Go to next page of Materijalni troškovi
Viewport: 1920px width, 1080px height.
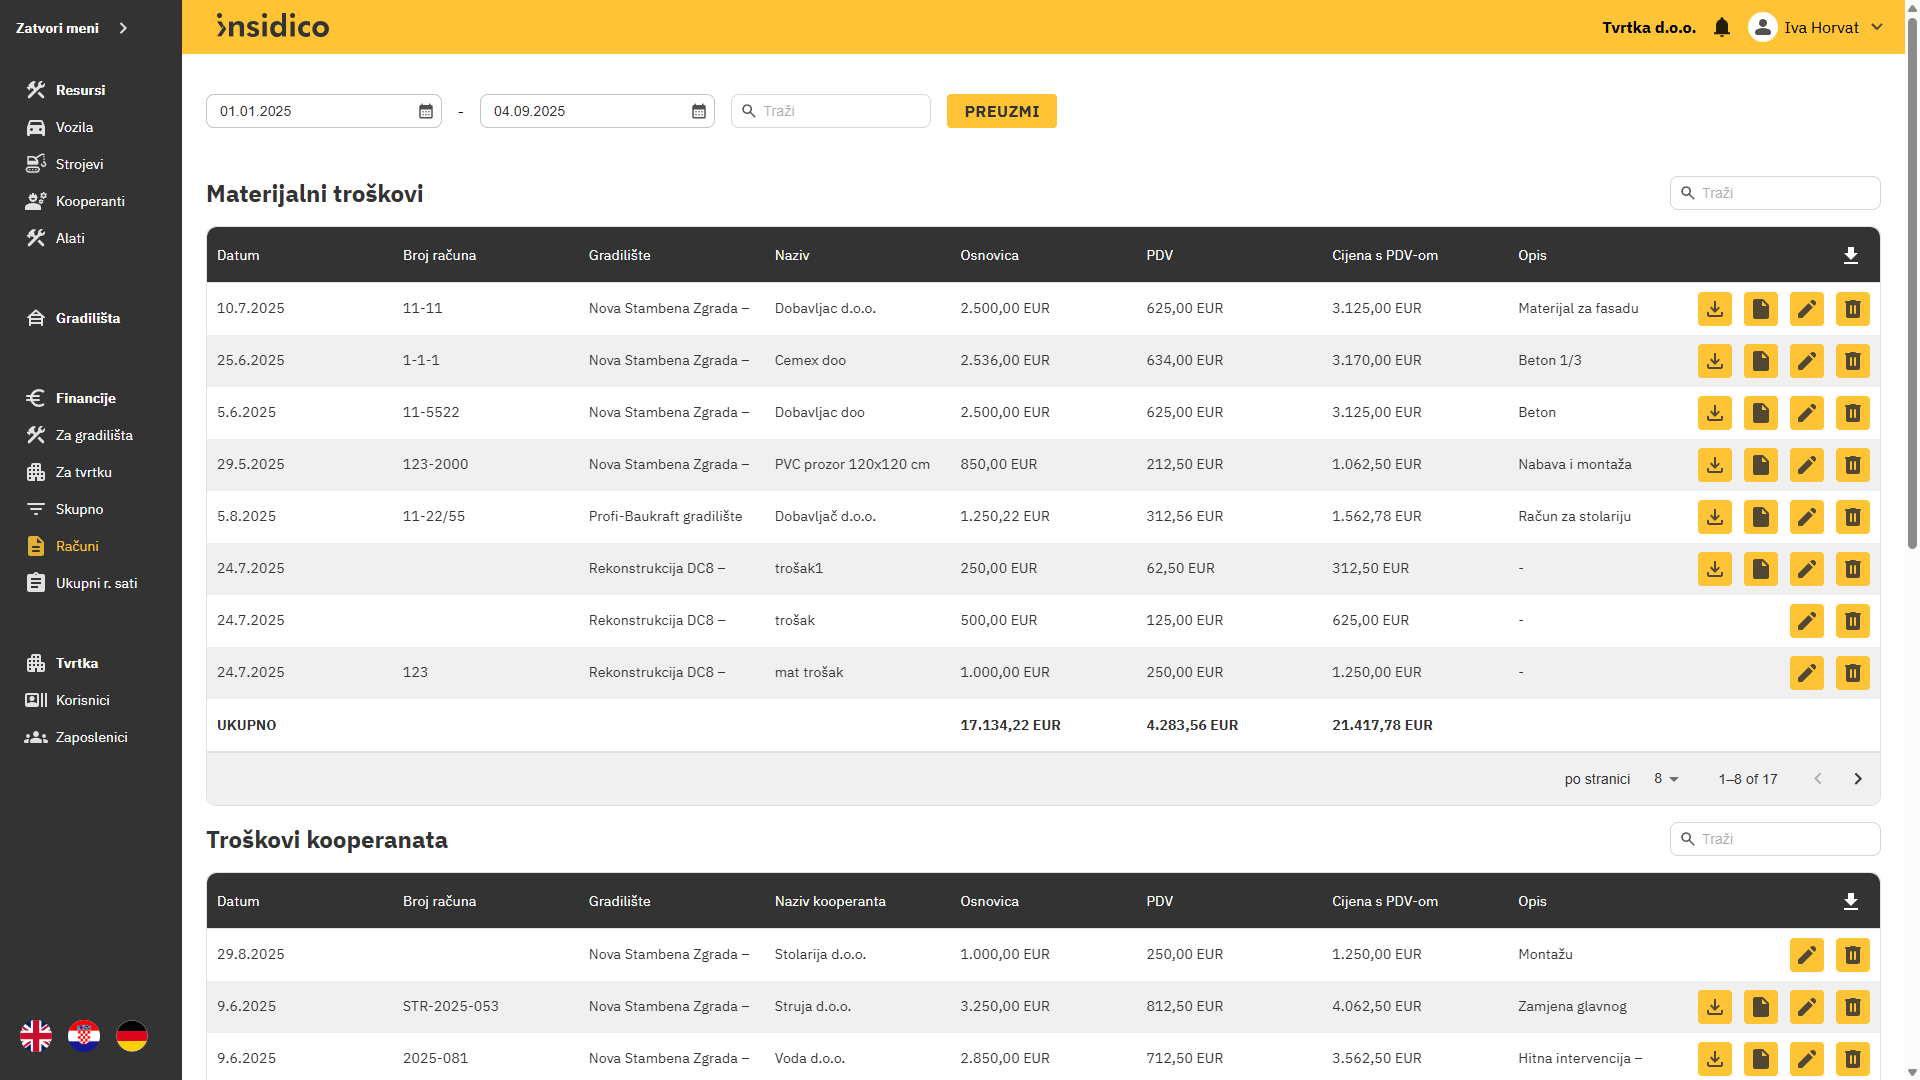(1857, 779)
